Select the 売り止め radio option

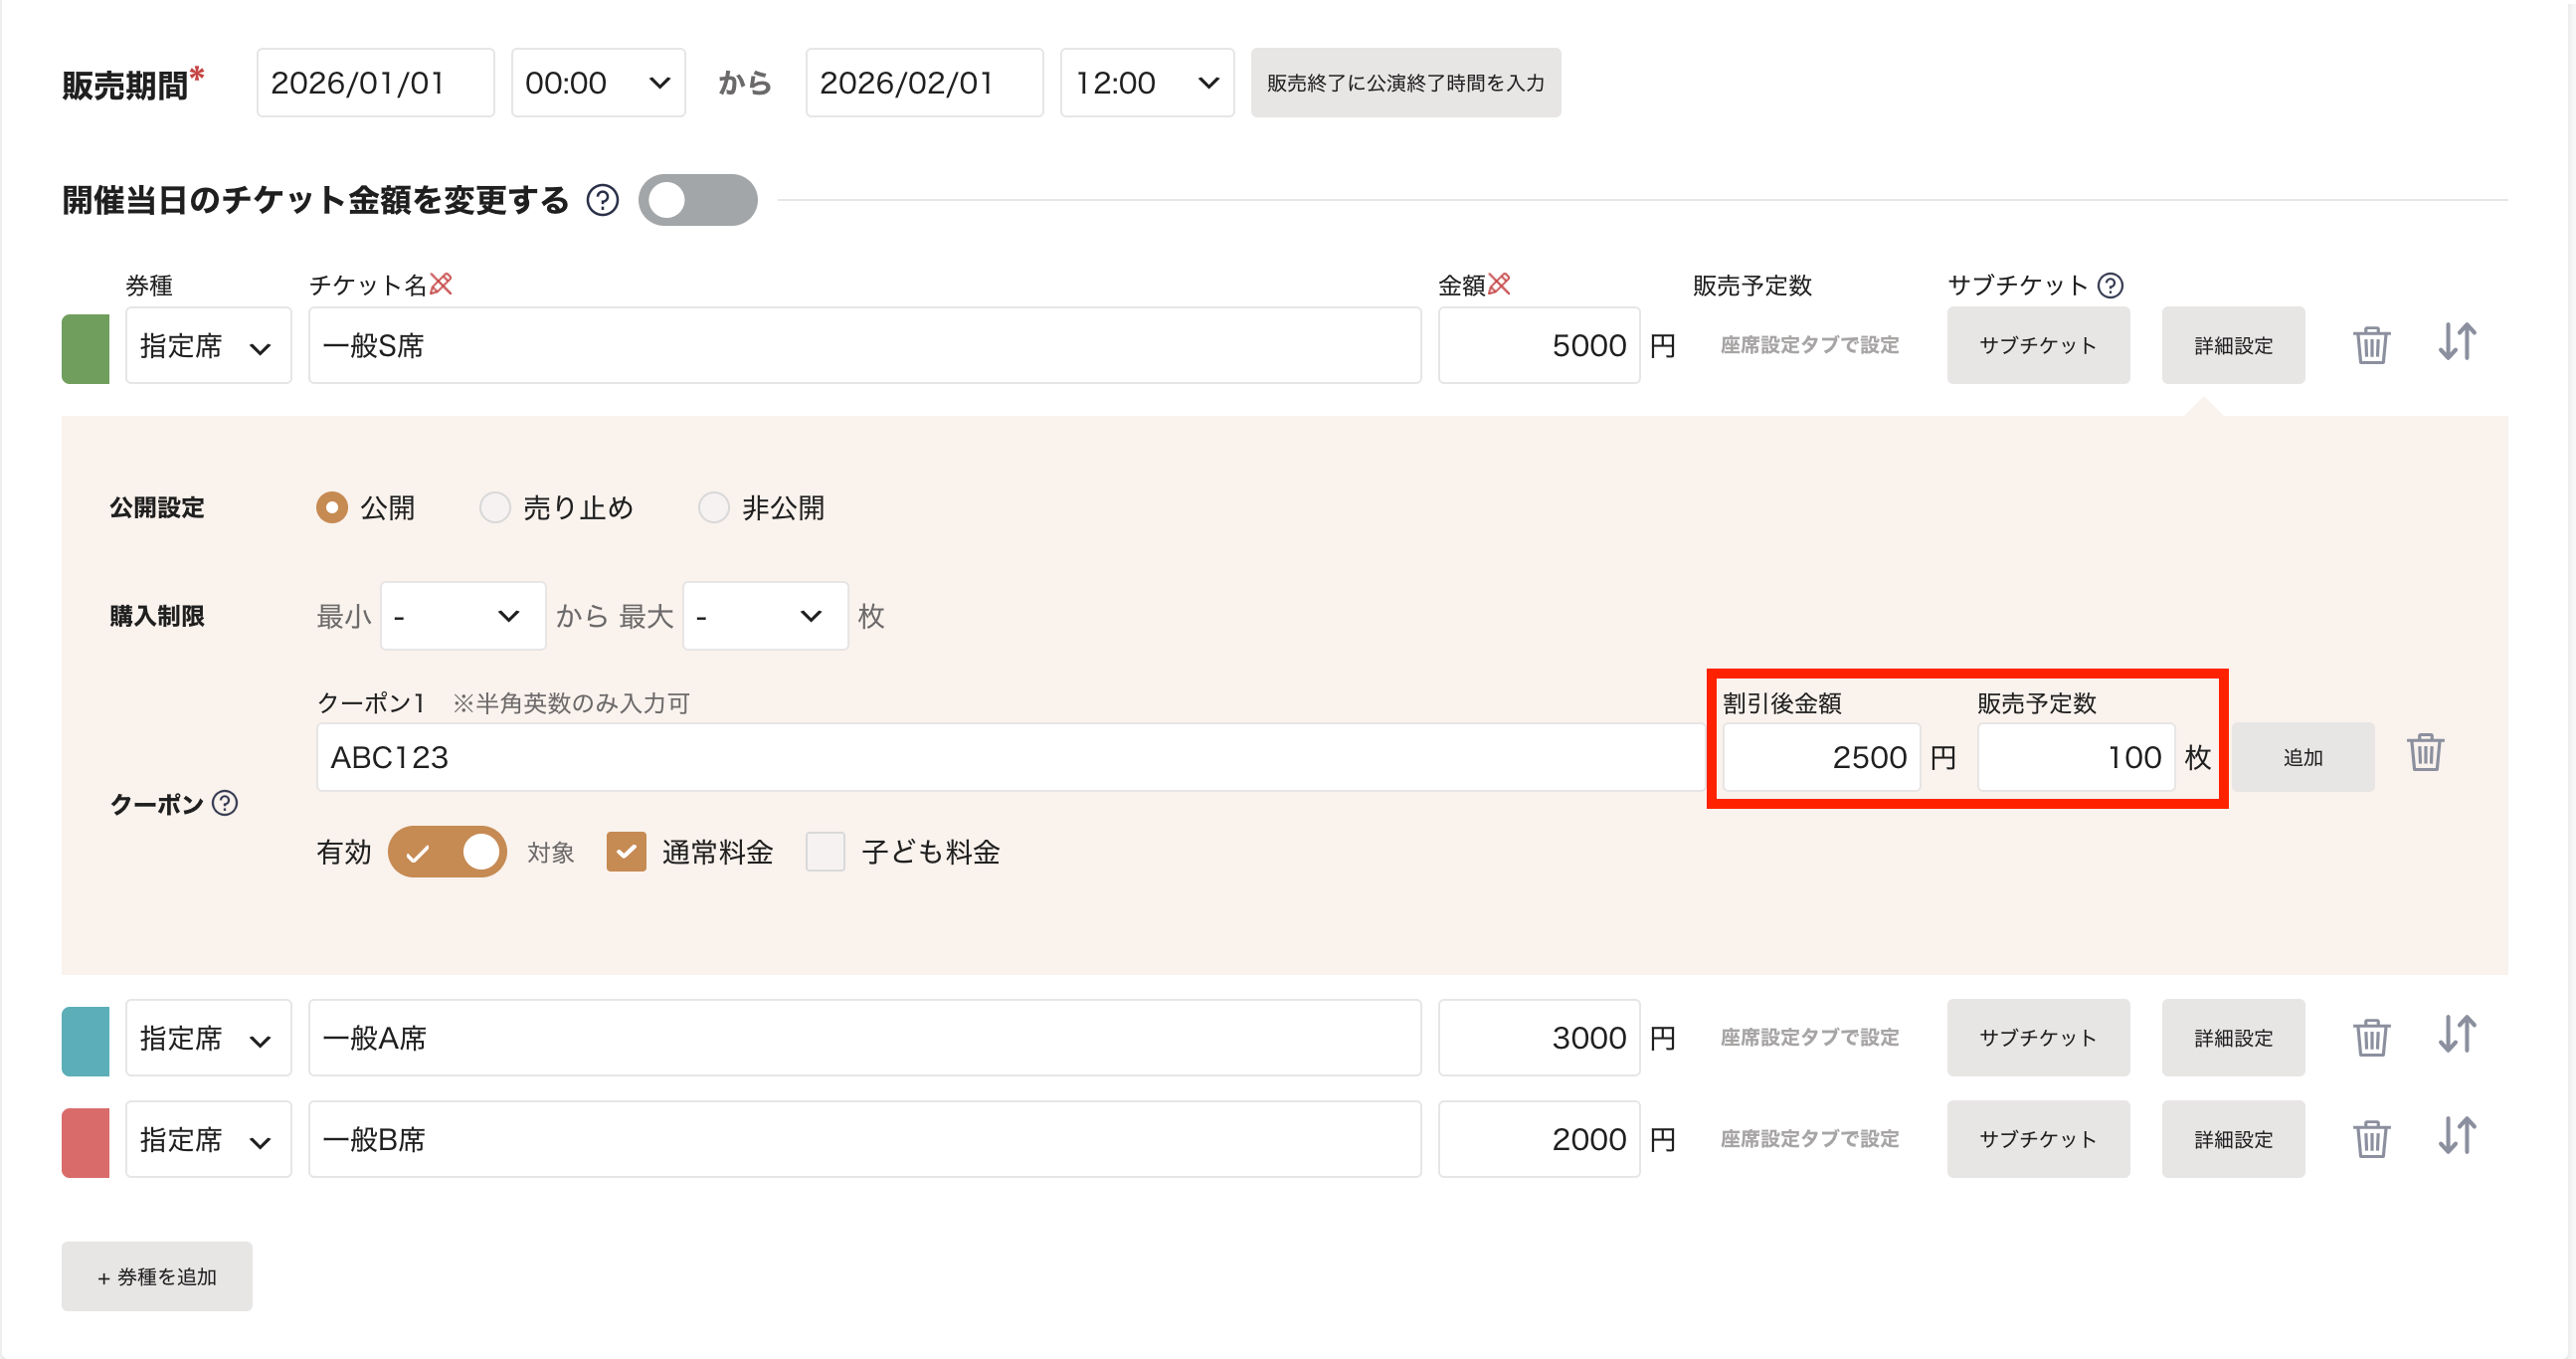(x=495, y=508)
